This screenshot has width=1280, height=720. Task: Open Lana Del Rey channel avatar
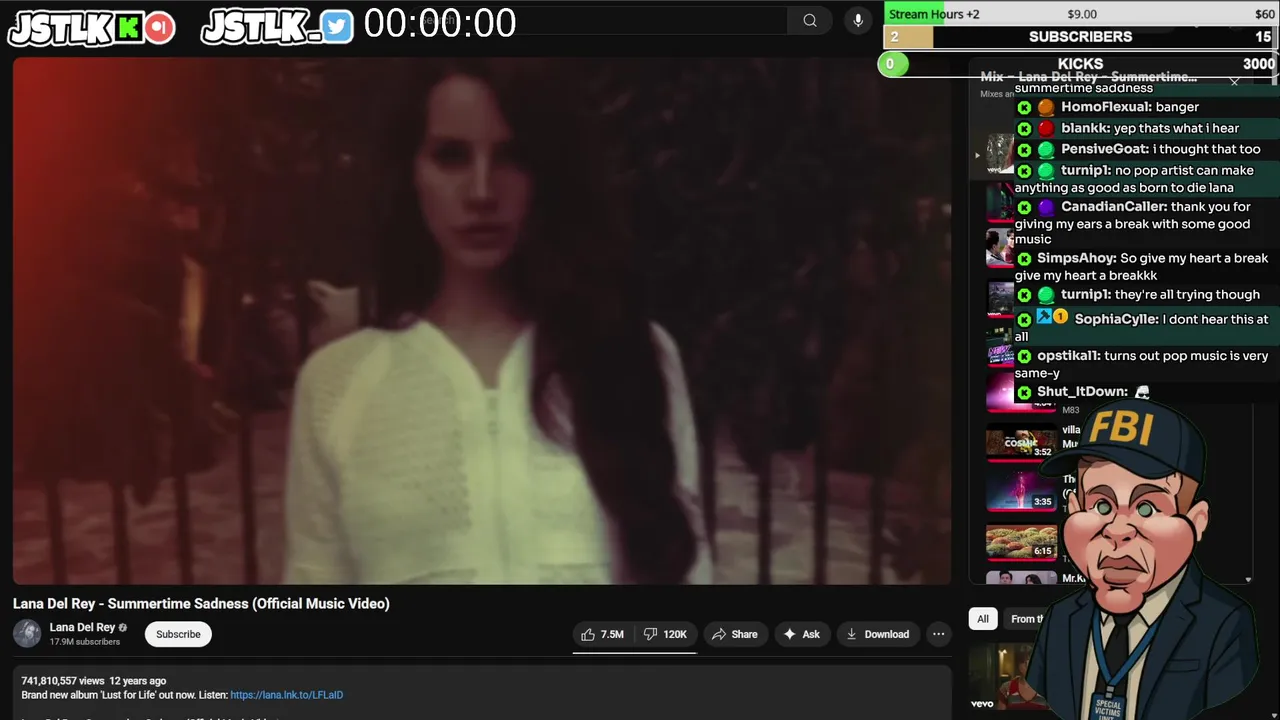coord(27,634)
